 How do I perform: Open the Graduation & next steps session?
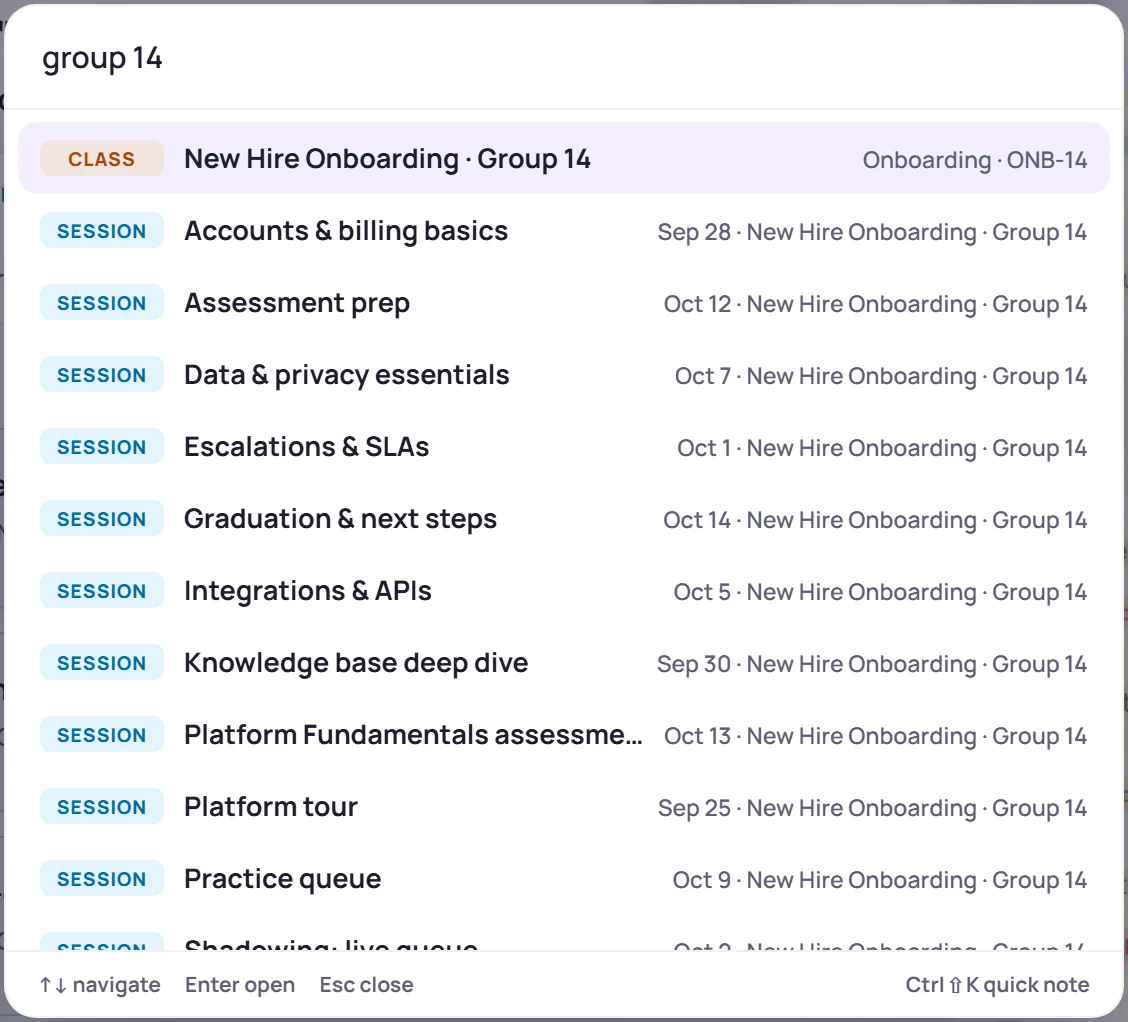tap(563, 519)
